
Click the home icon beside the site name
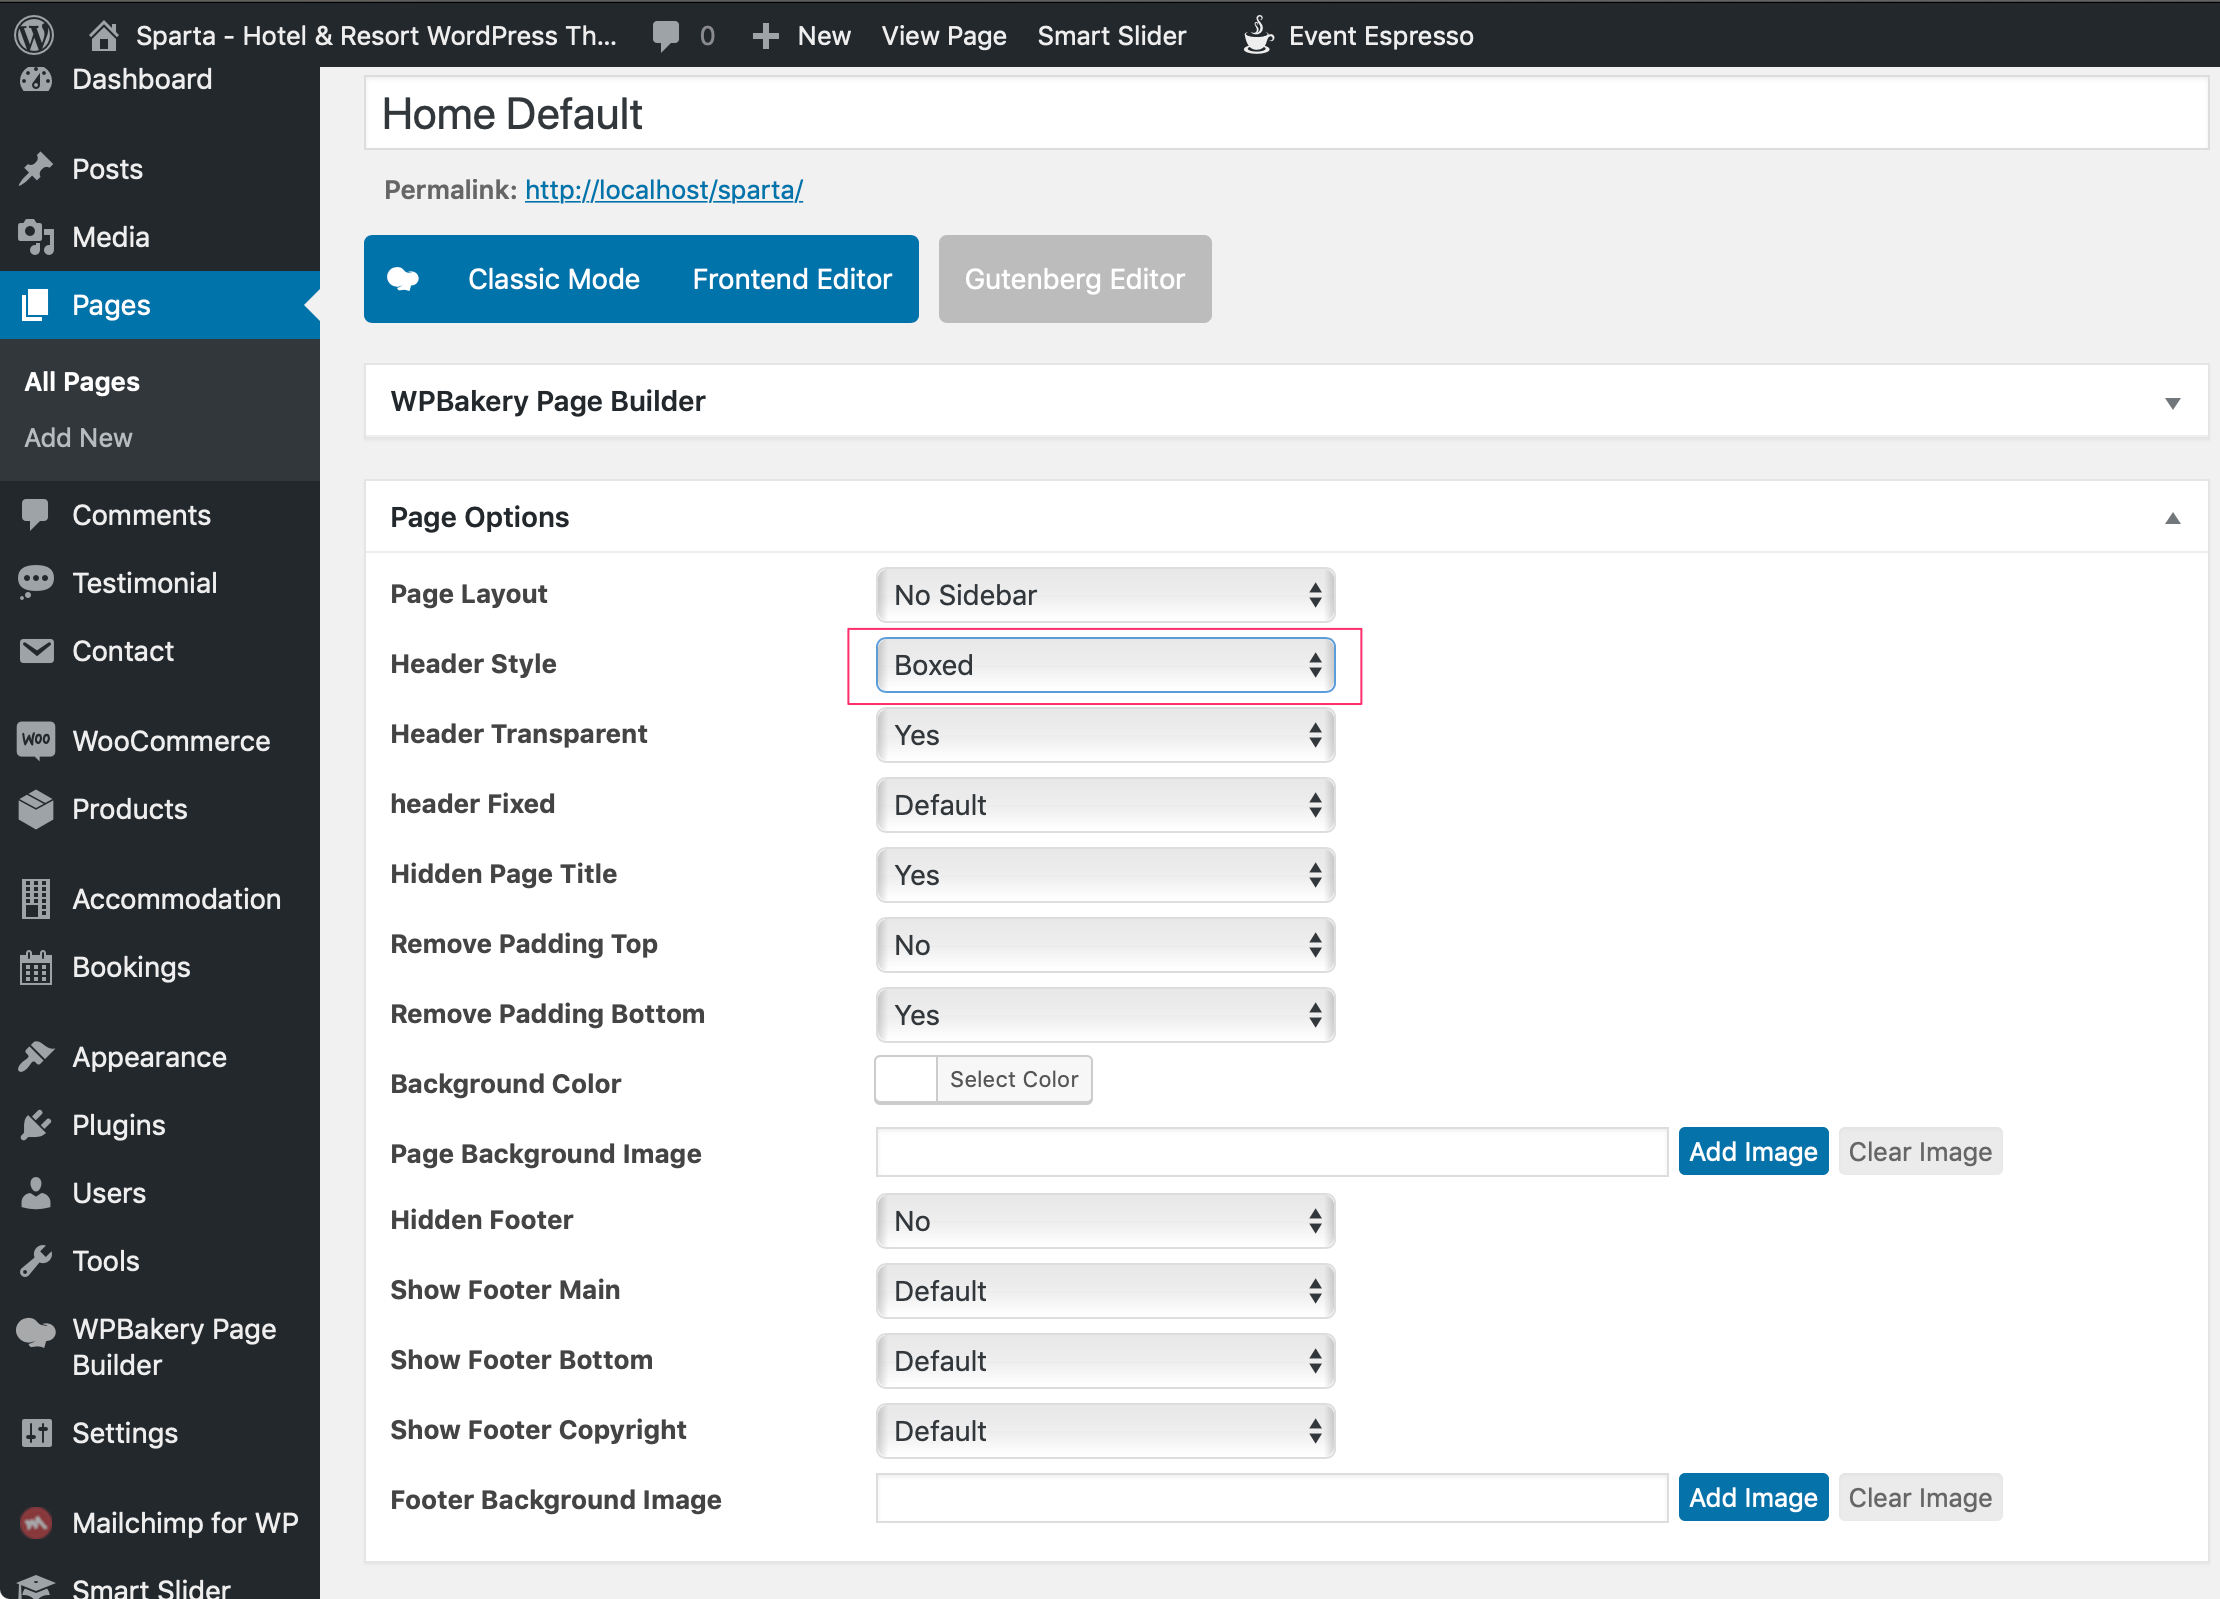[x=103, y=36]
